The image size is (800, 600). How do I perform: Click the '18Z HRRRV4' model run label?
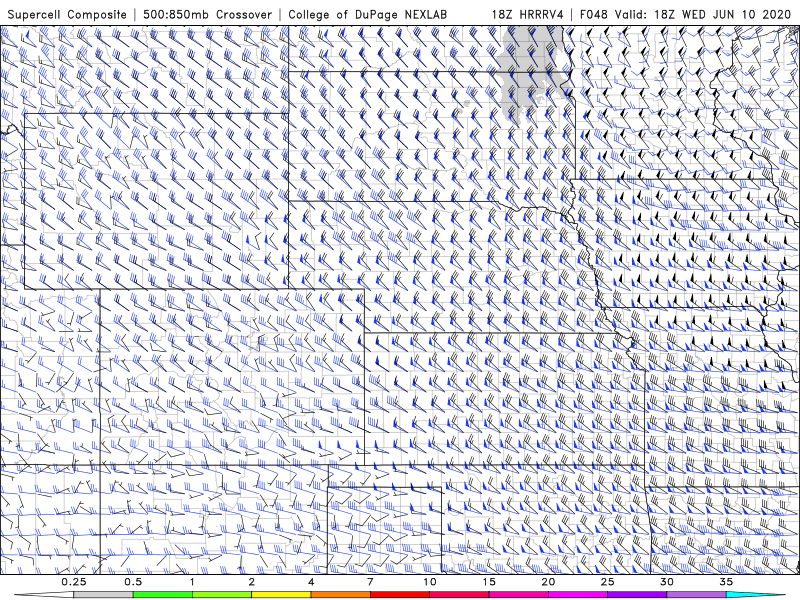click(528, 14)
